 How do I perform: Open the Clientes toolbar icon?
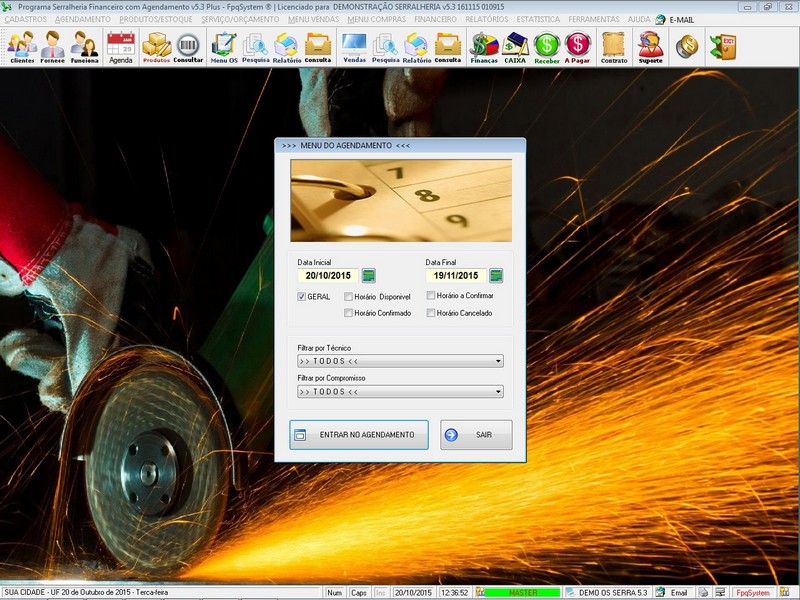tap(22, 46)
